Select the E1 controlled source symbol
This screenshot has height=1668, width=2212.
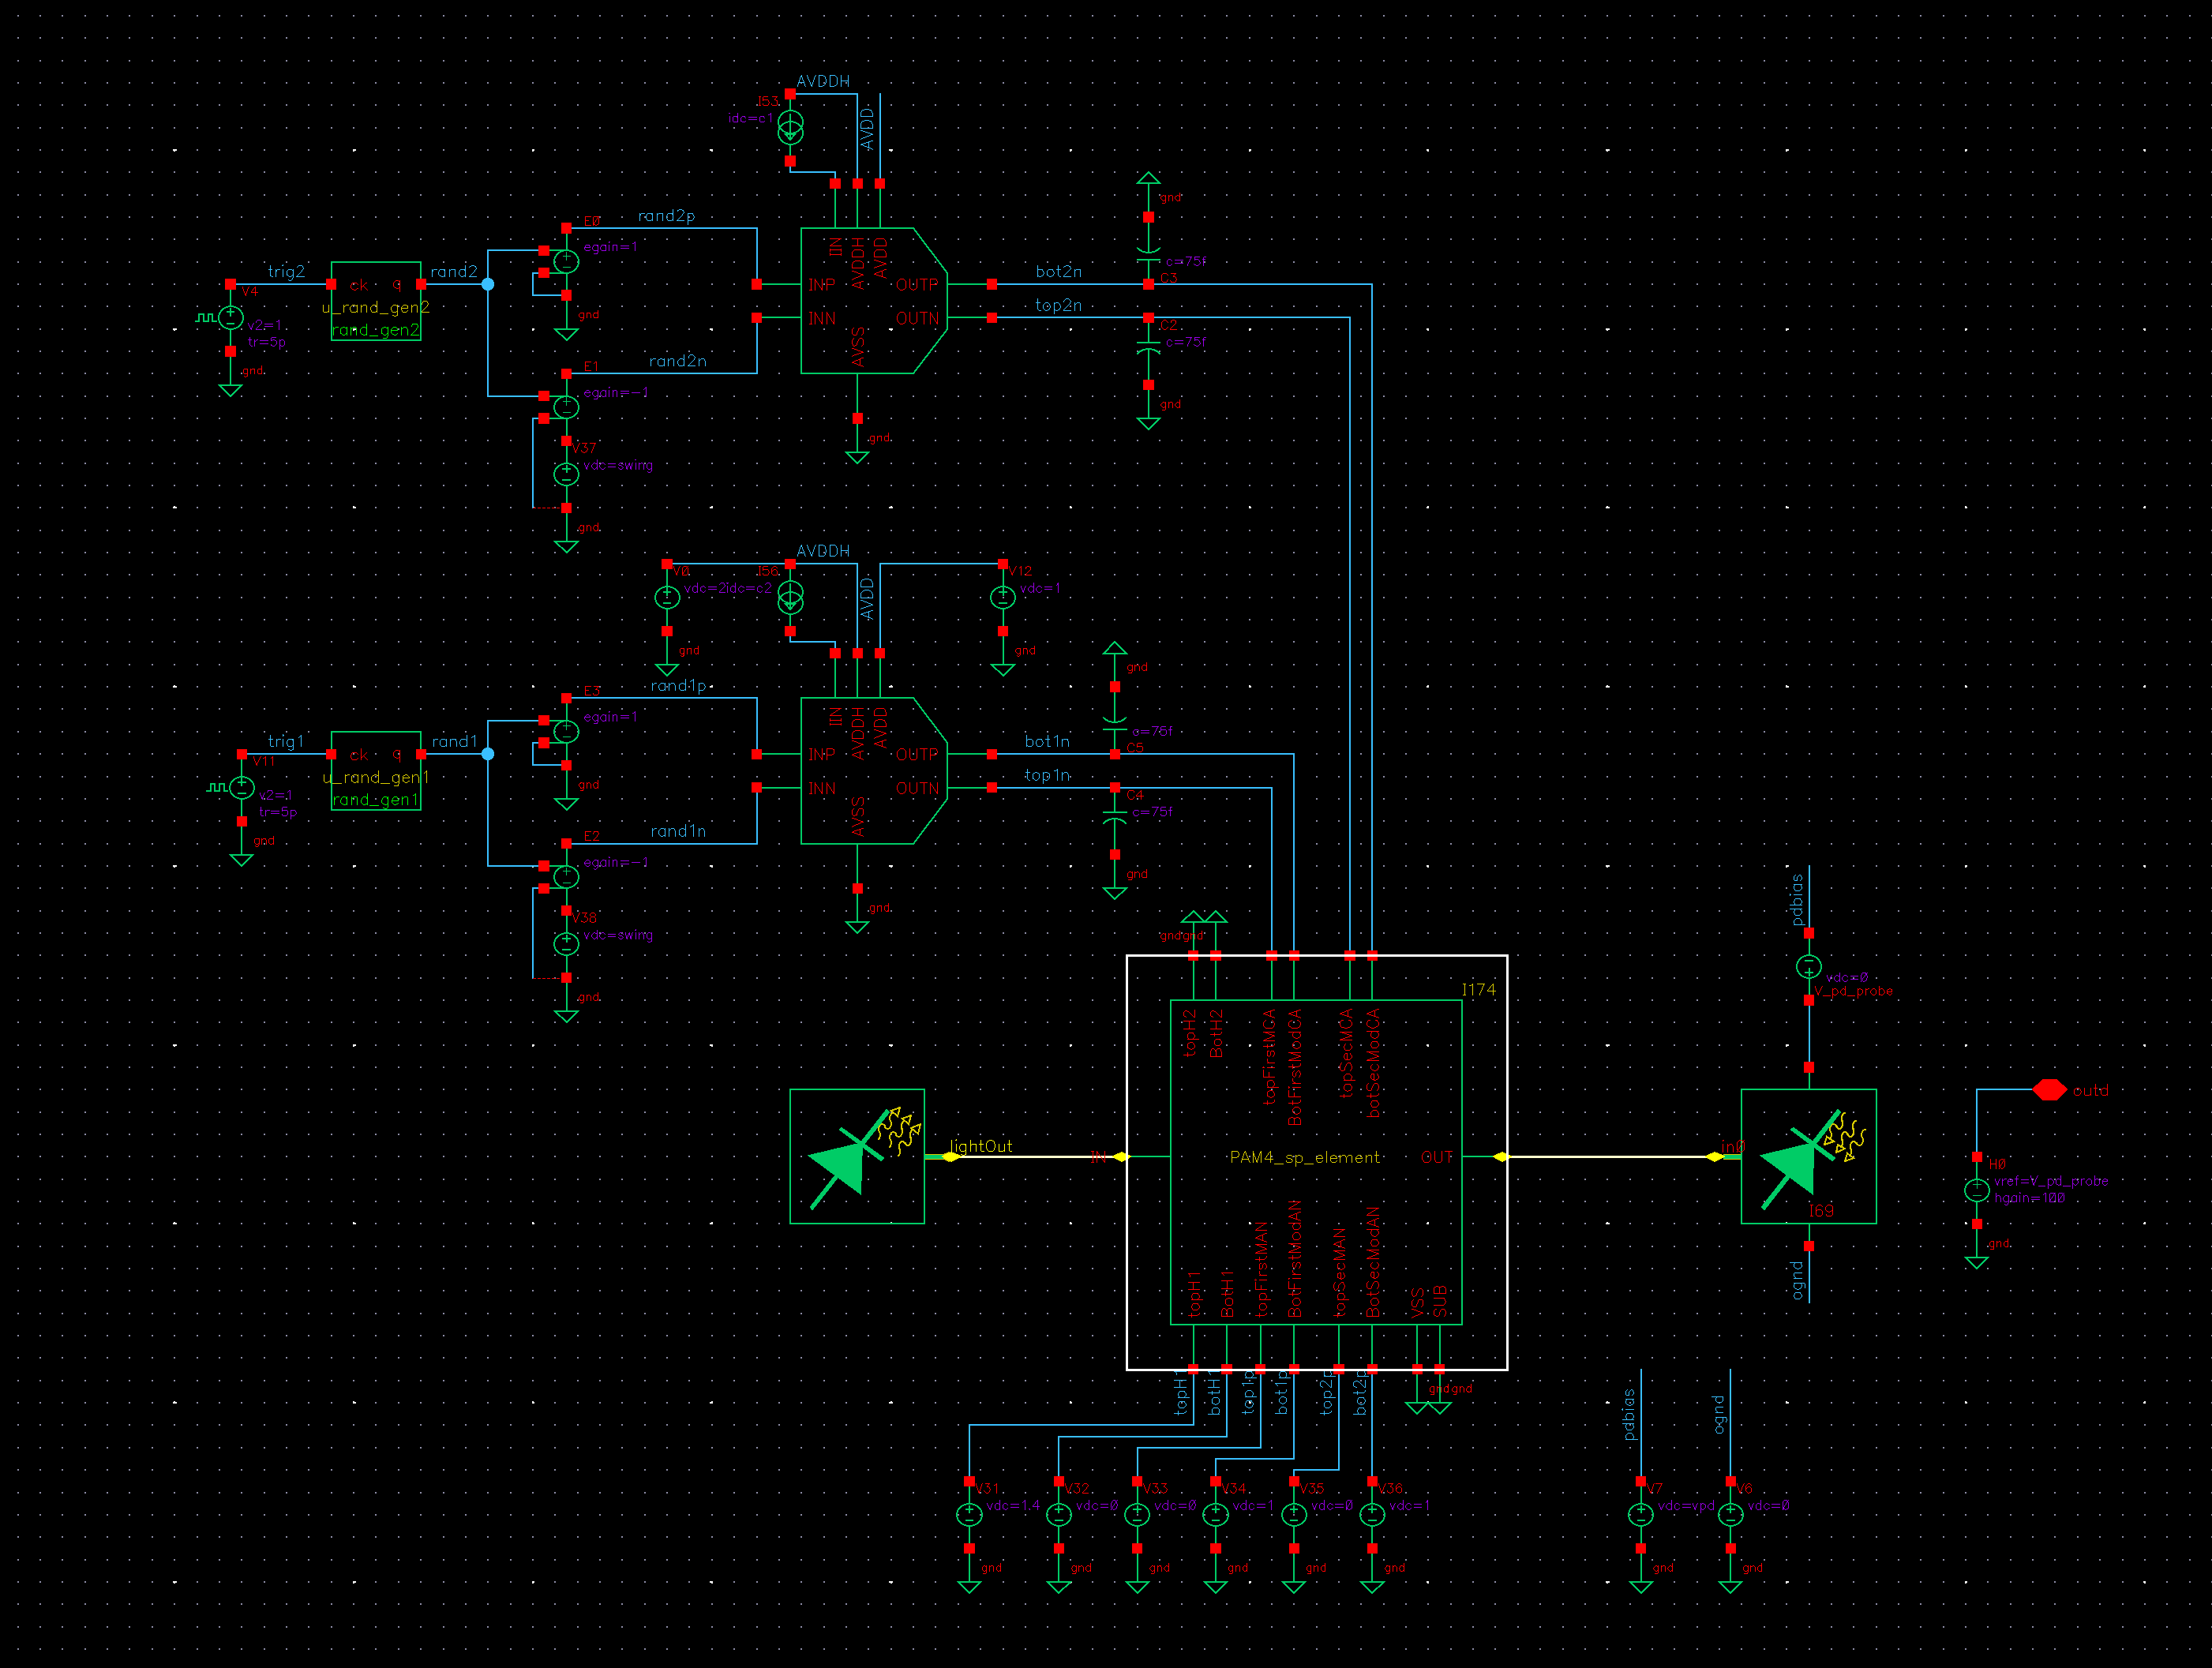pos(566,407)
